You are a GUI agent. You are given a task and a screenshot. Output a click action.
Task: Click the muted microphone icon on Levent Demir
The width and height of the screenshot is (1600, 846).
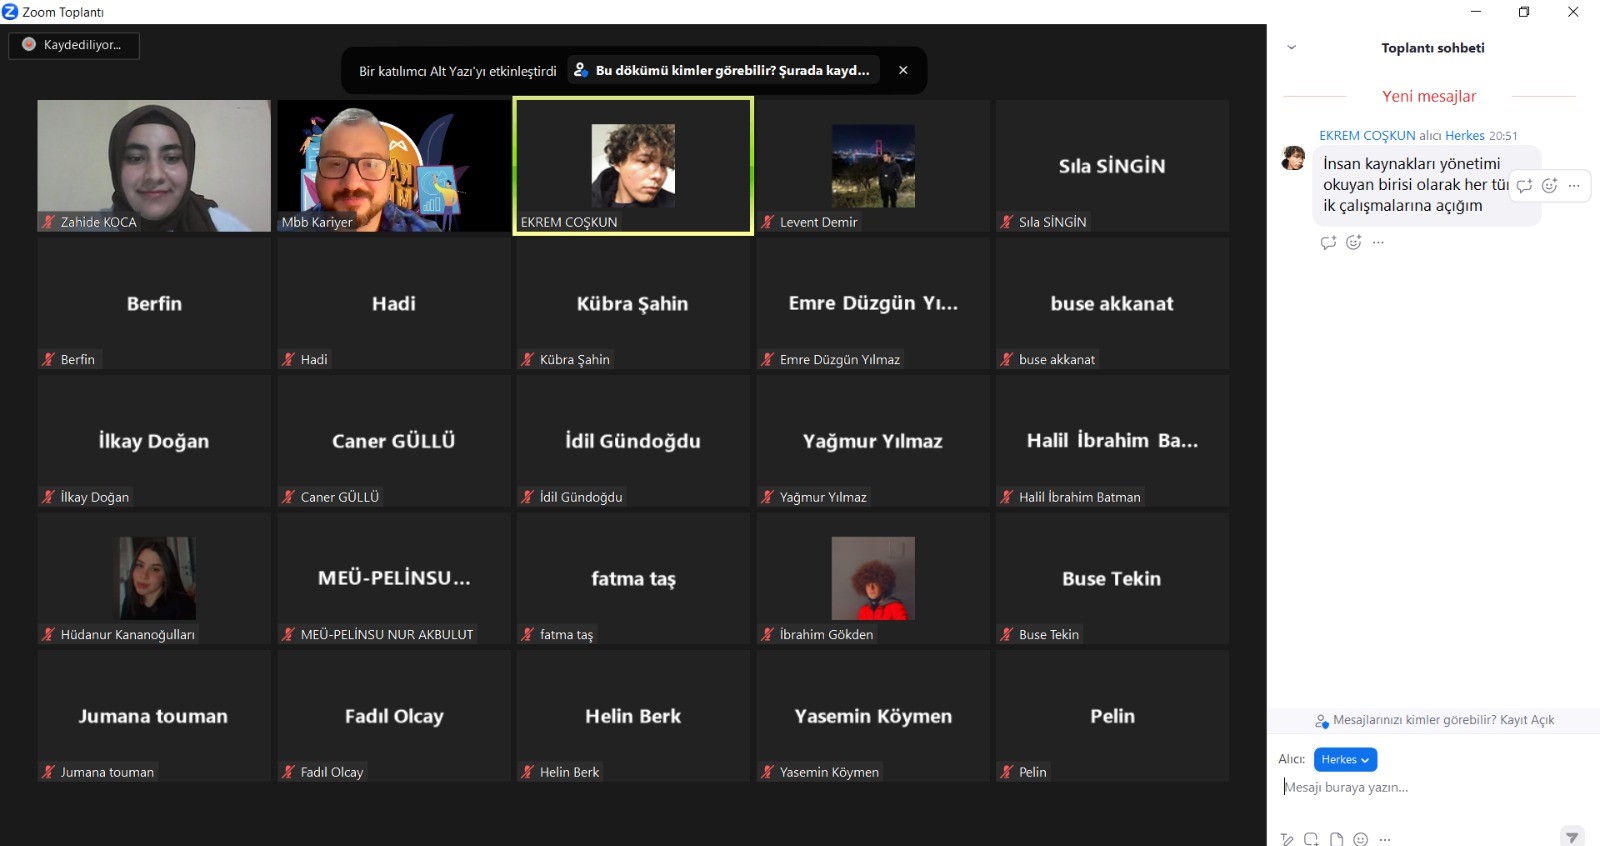point(768,222)
